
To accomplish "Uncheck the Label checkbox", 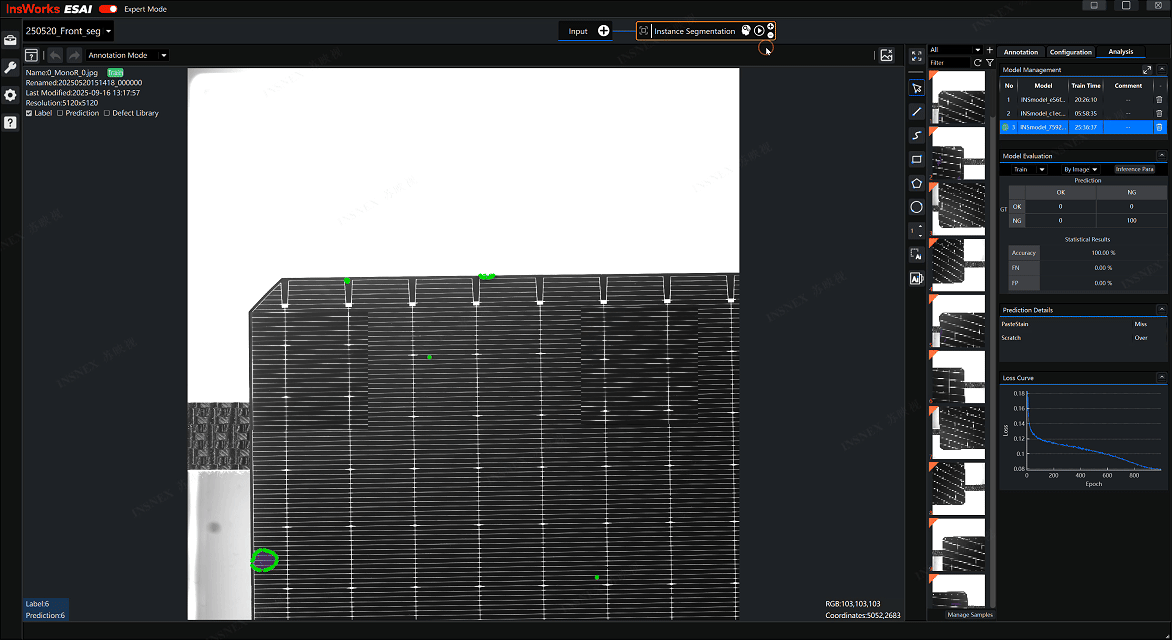I will coord(29,113).
